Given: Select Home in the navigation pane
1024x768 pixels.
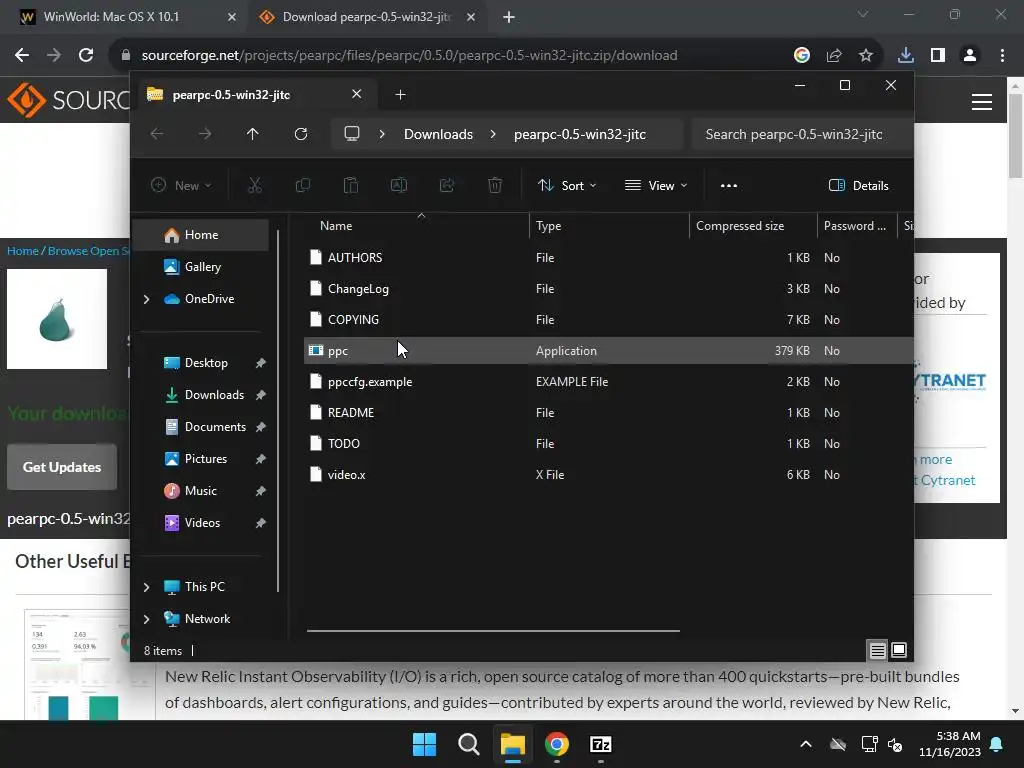Looking at the screenshot, I should (200, 235).
